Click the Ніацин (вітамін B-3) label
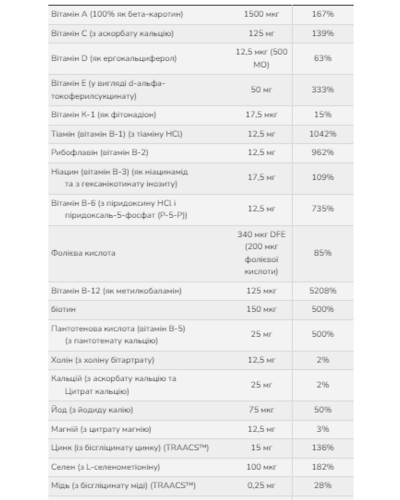 (119, 178)
